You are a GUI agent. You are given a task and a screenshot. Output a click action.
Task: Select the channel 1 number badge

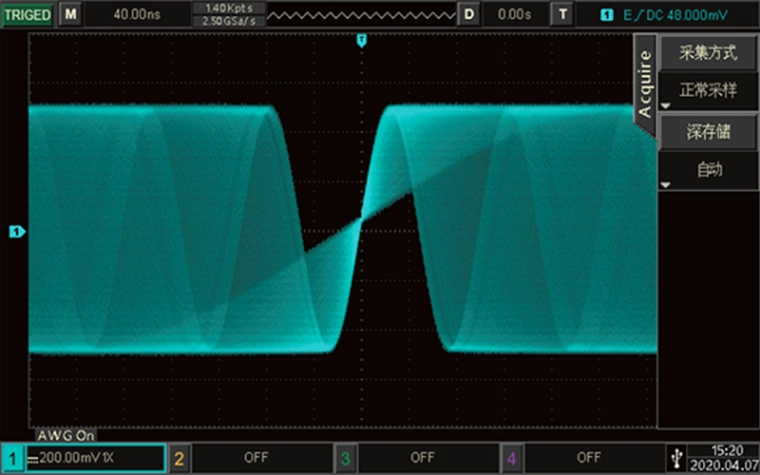tap(12, 458)
